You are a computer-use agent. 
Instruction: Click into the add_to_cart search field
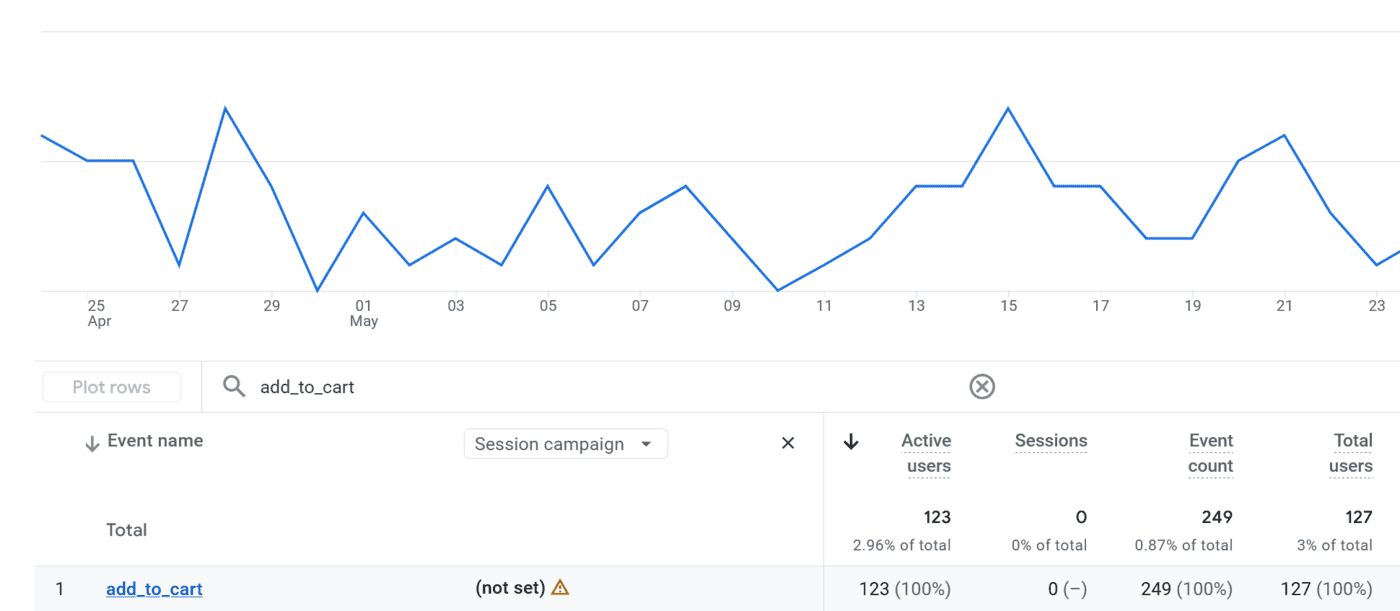click(x=600, y=387)
